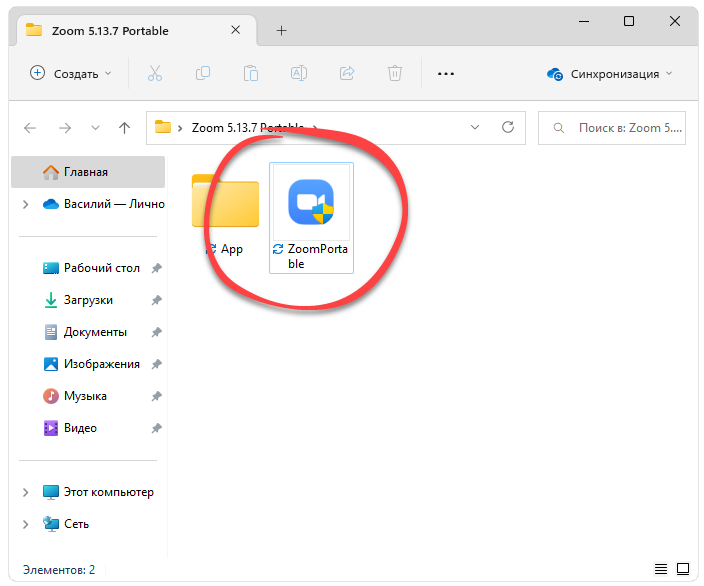704x586 pixels.
Task: Open Загрузки in sidebar
Action: coord(79,300)
